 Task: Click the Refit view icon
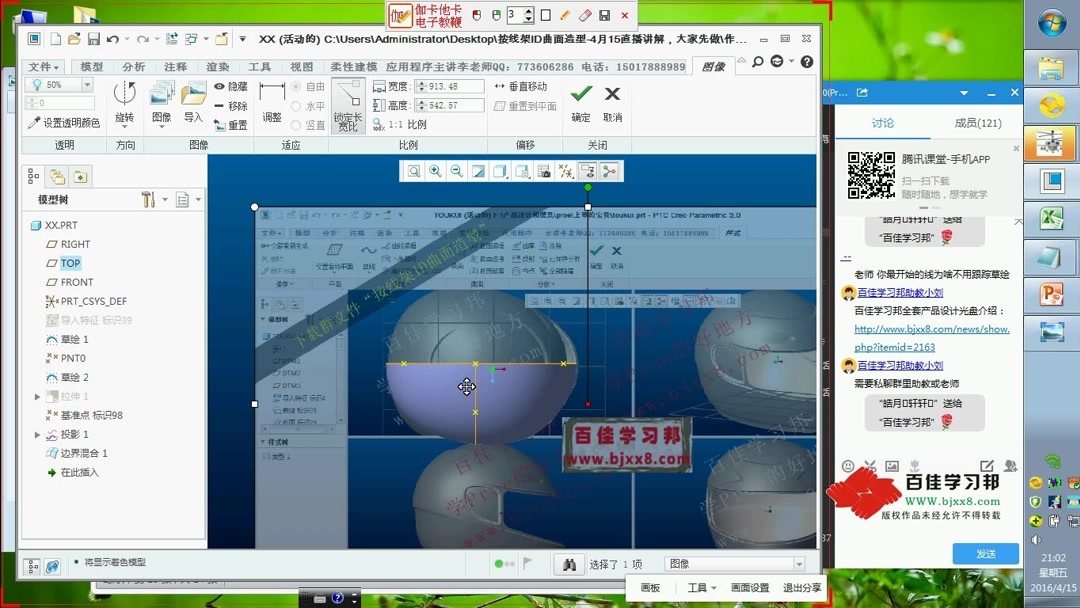[413, 171]
